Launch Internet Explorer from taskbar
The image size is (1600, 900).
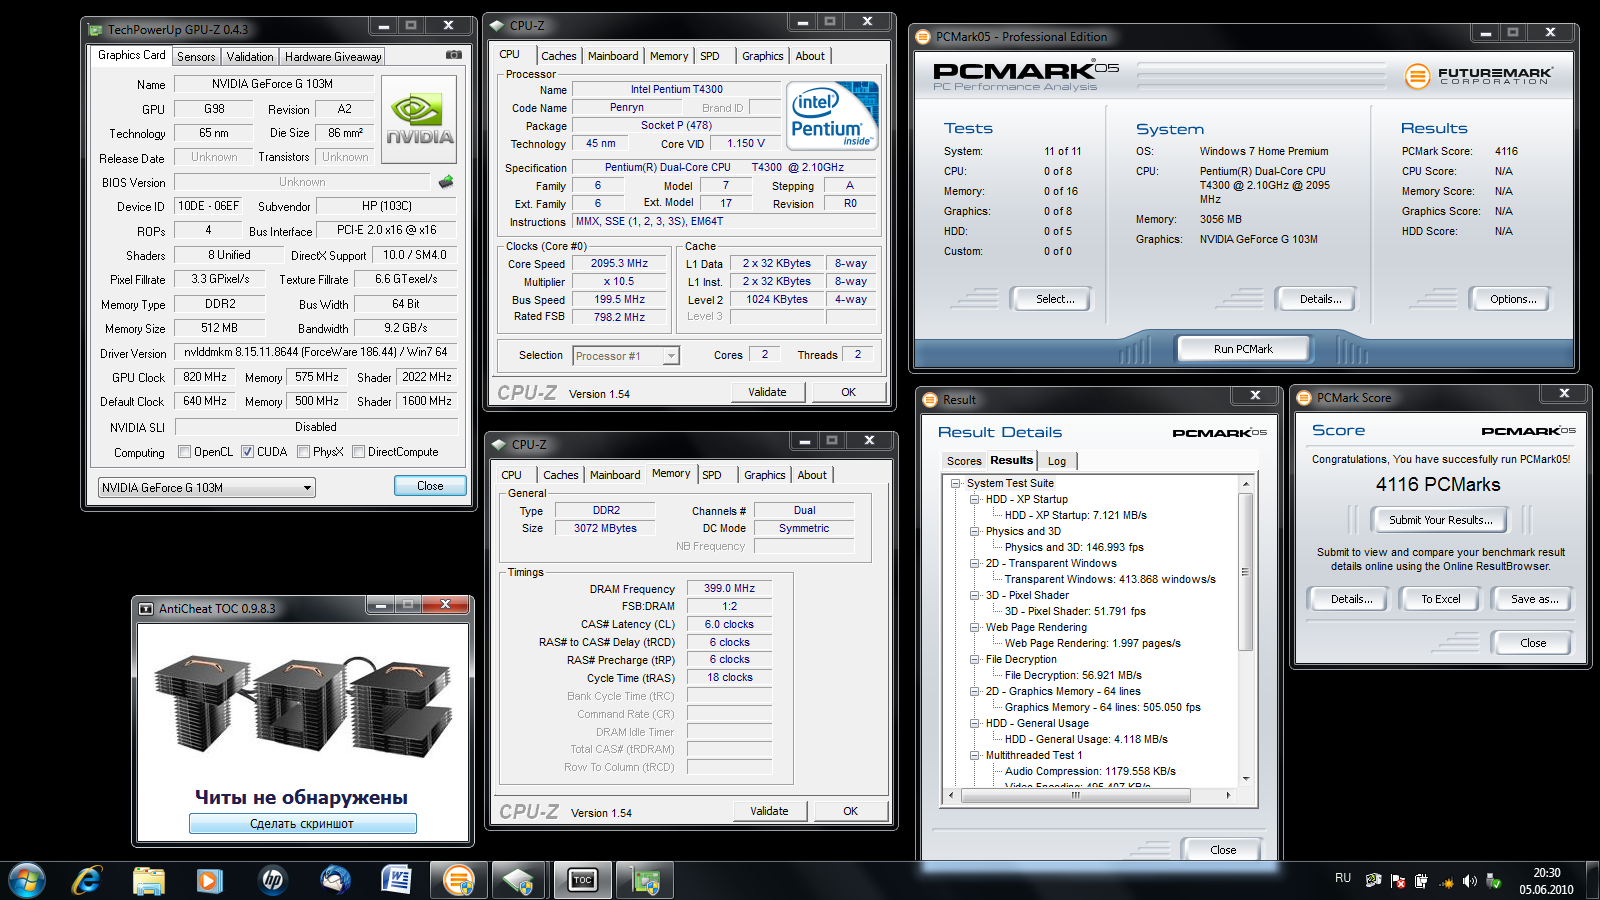(87, 880)
